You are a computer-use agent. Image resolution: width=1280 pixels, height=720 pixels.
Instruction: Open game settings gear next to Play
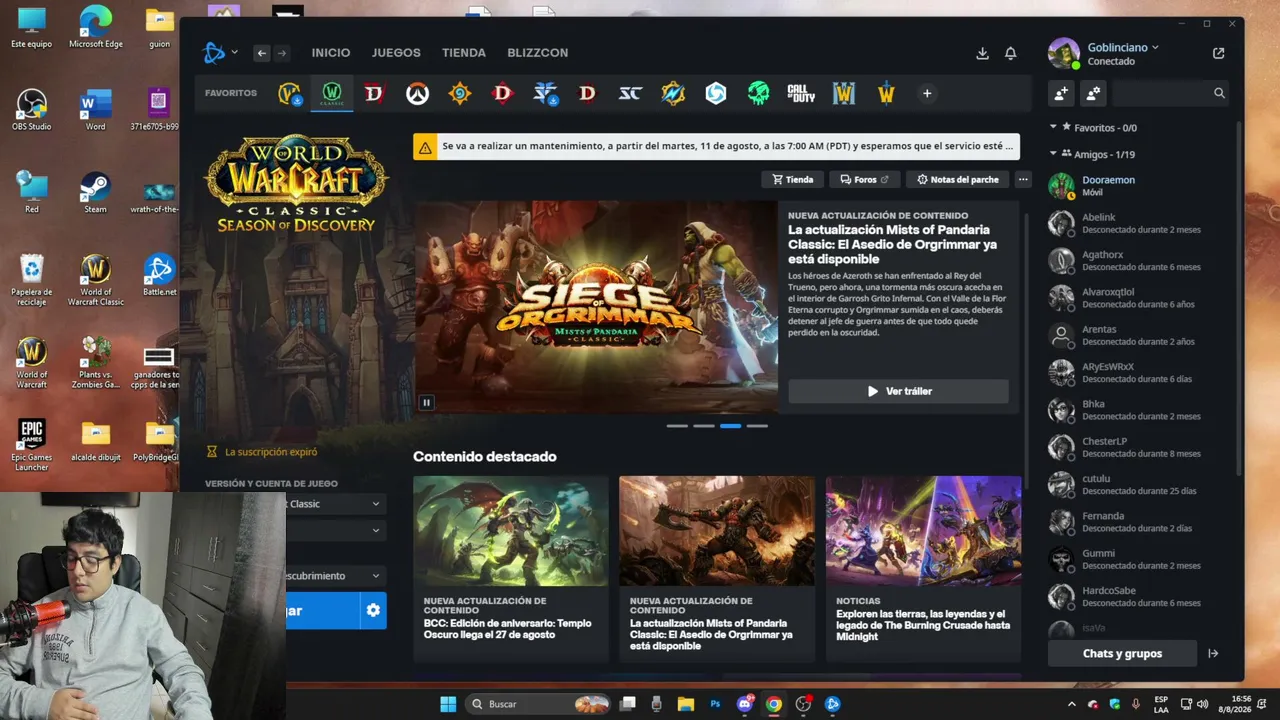(x=373, y=610)
